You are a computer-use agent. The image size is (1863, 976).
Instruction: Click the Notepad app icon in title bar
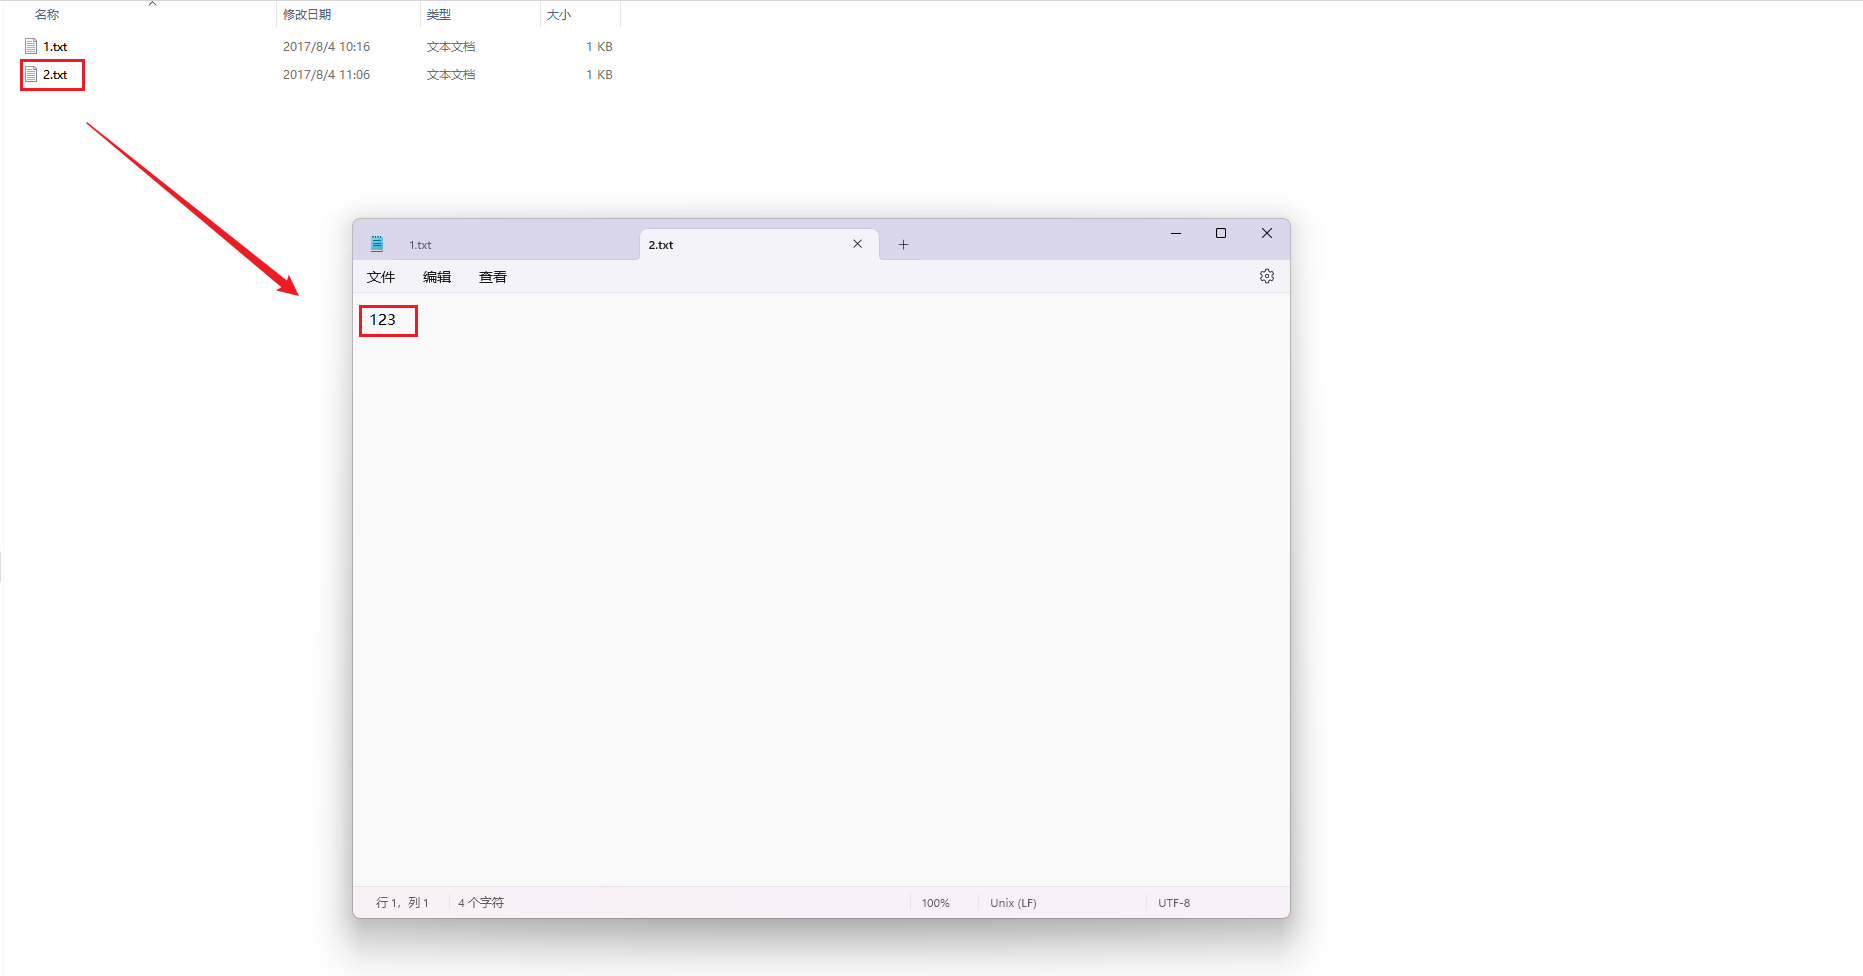click(x=377, y=244)
